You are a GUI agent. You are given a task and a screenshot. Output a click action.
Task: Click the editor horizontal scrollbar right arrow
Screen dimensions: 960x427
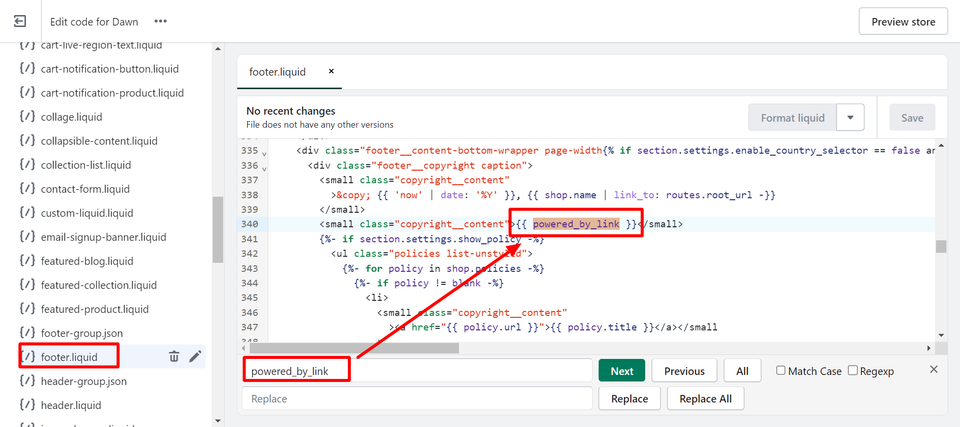point(929,347)
